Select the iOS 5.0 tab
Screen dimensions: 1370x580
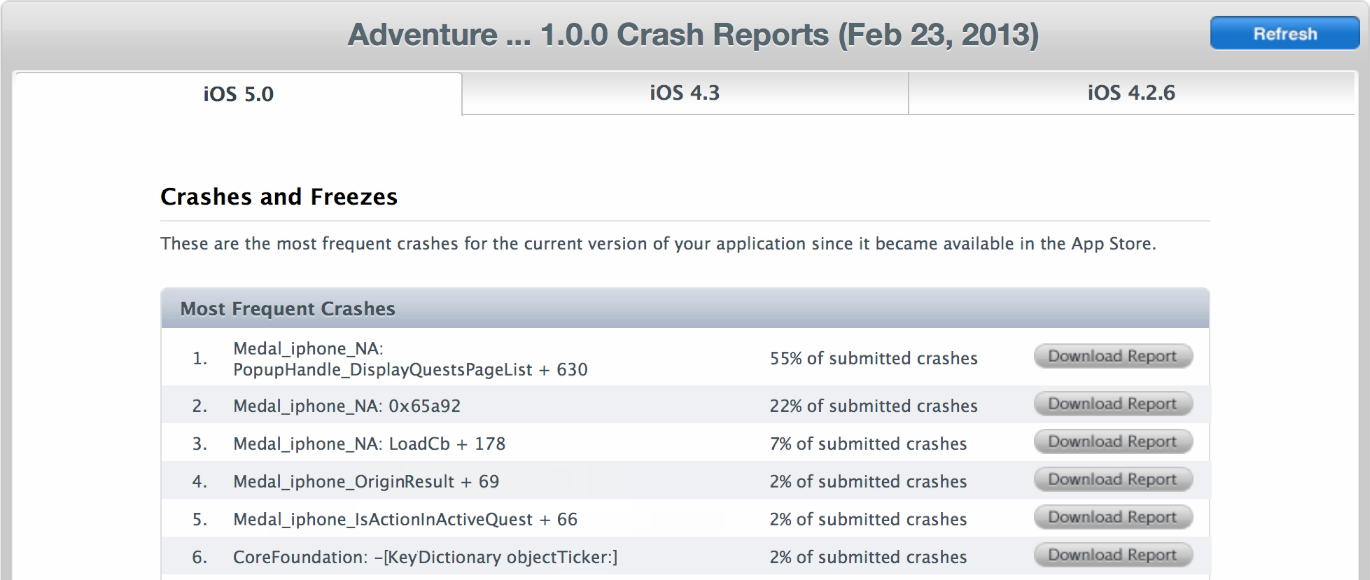click(x=236, y=93)
